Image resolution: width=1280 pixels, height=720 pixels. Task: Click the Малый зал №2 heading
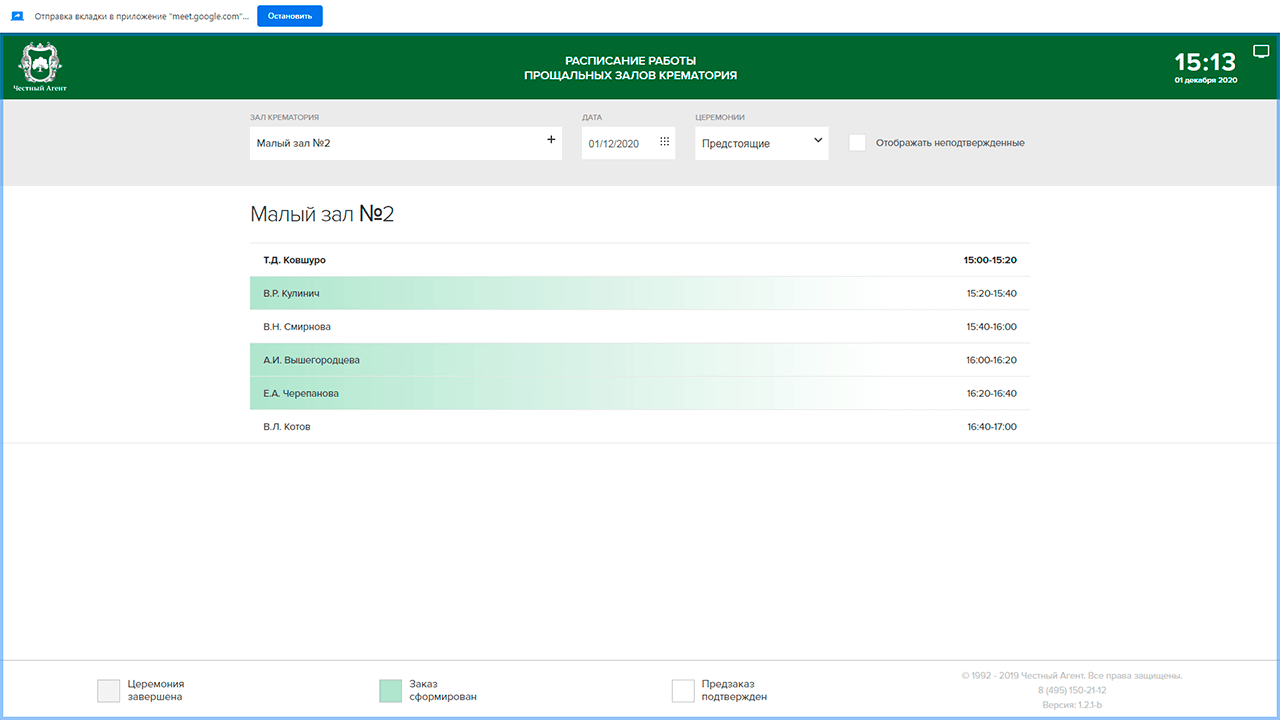[322, 214]
